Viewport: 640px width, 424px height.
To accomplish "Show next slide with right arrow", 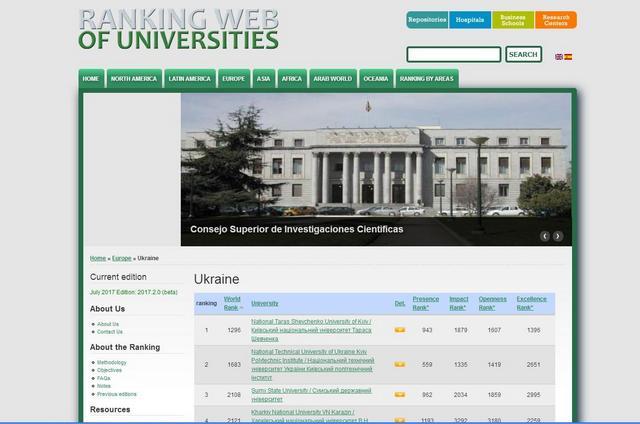I will (x=558, y=236).
